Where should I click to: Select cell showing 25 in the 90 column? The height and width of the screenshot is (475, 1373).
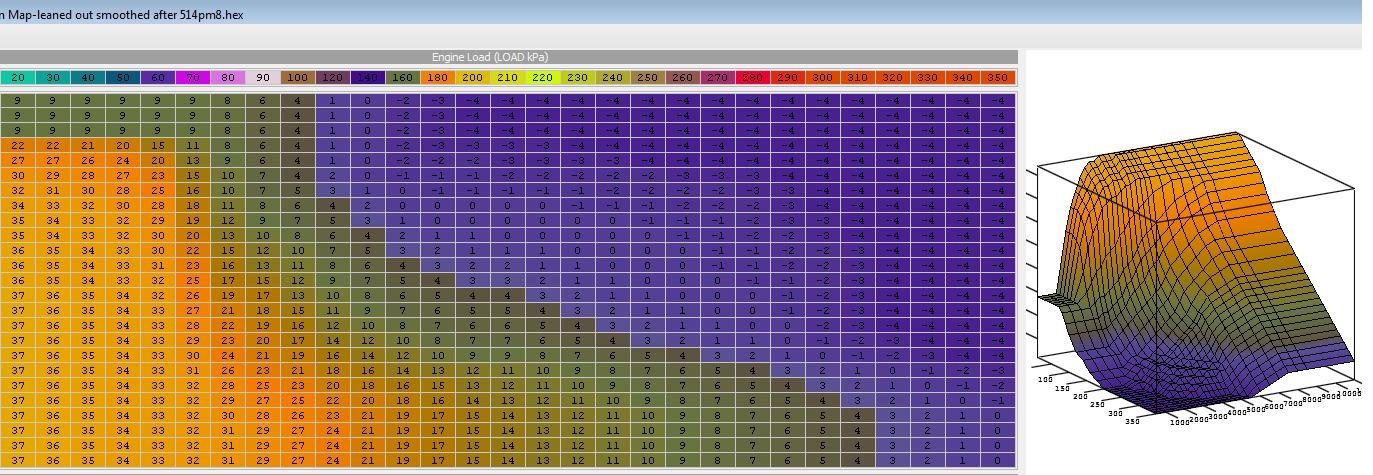262,385
